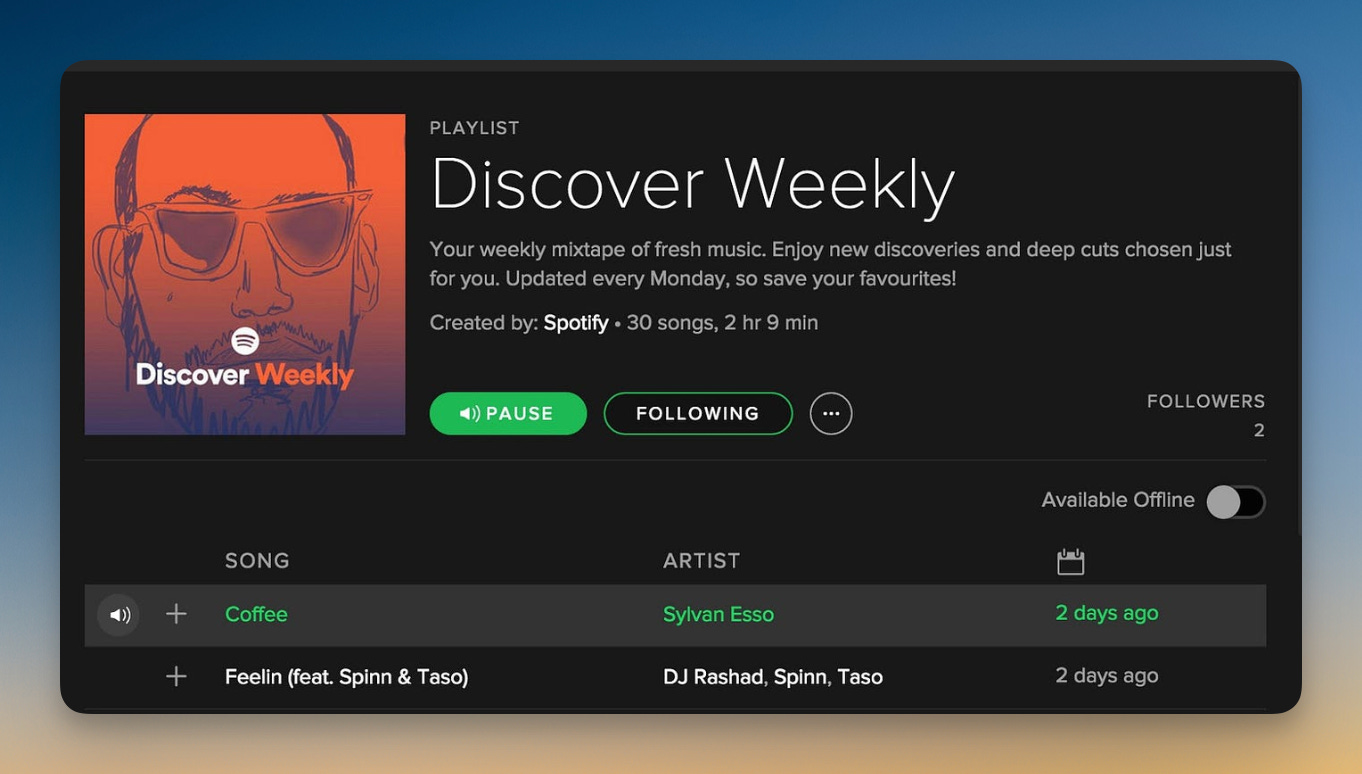Open the DJ Rashad artist link
This screenshot has width=1362, height=774.
713,677
